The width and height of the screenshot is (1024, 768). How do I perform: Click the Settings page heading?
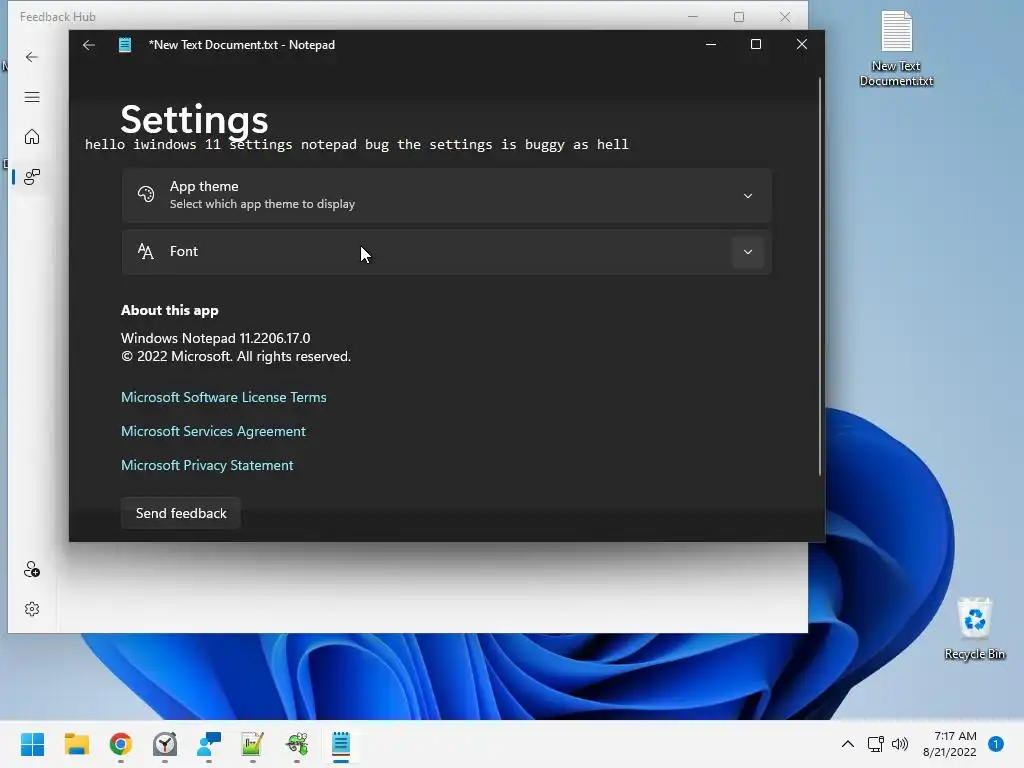tap(195, 120)
